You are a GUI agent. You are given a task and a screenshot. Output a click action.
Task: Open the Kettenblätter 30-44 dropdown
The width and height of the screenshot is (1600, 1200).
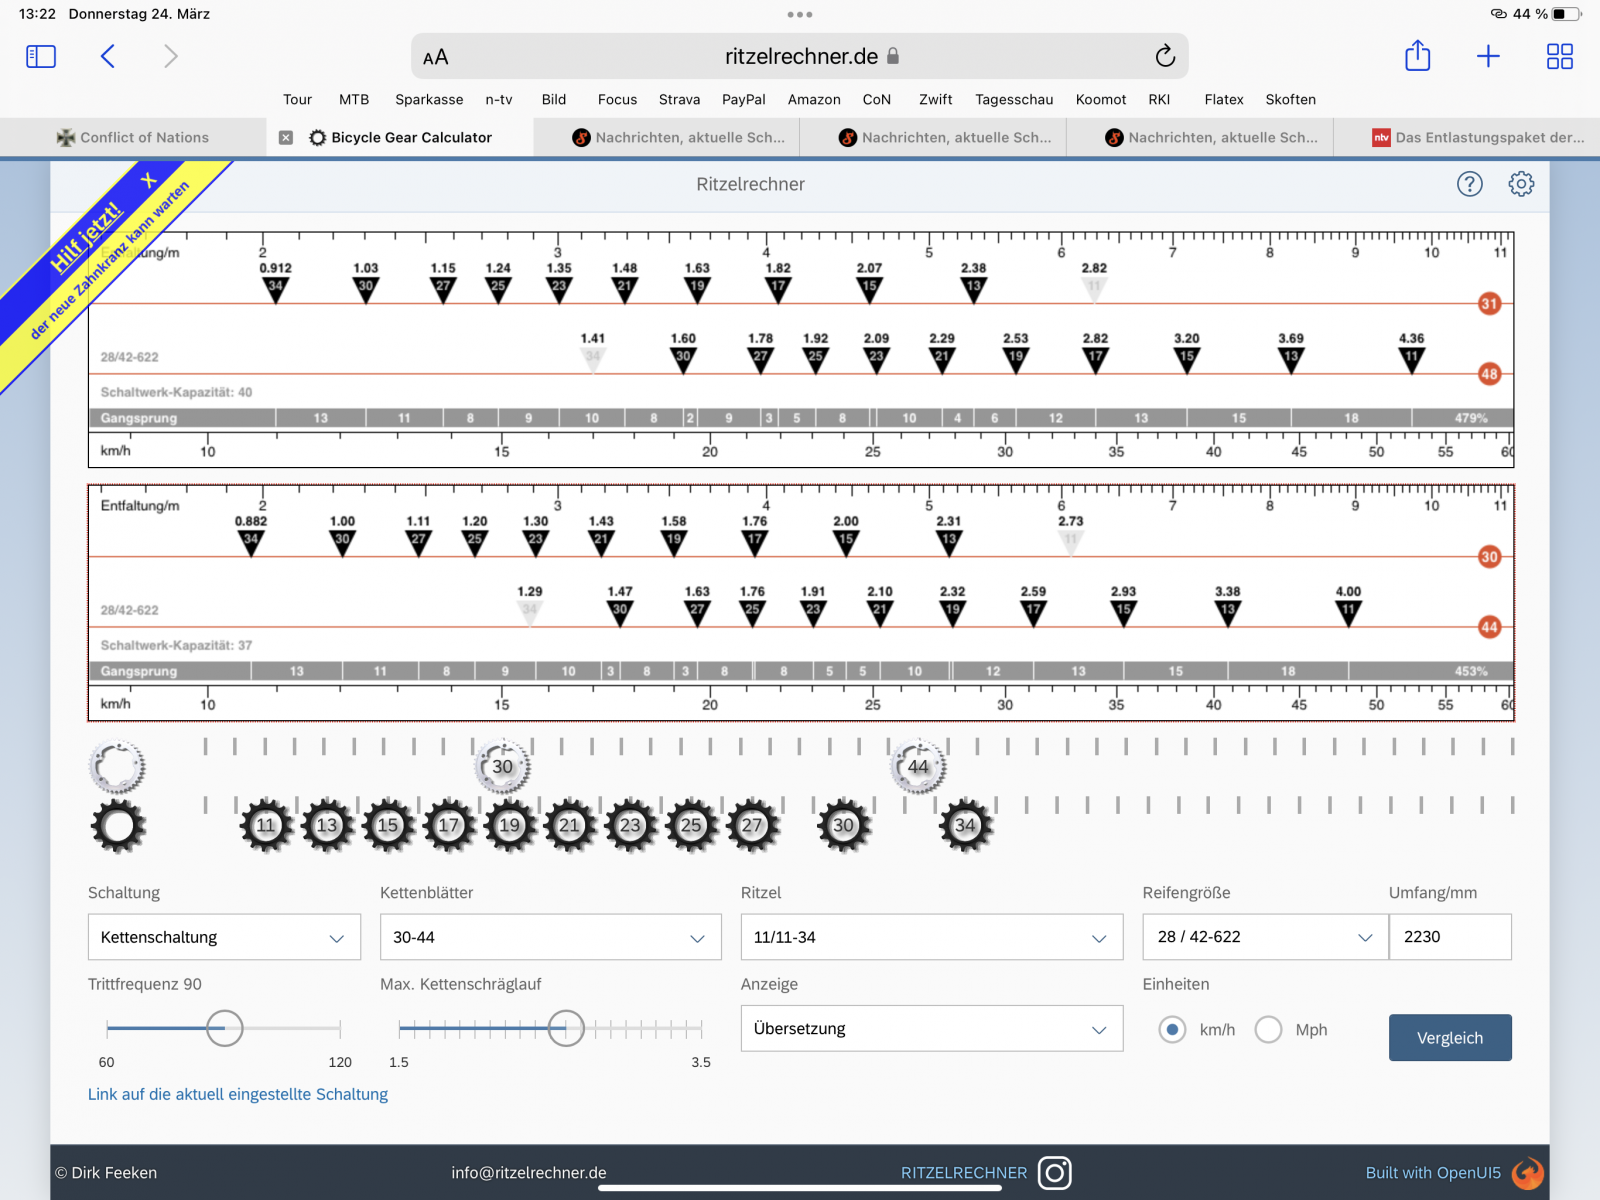click(x=550, y=937)
